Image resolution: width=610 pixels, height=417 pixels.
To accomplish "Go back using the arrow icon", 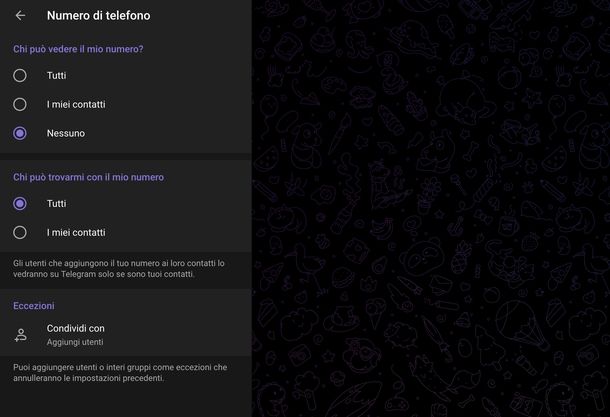I will 20,15.
